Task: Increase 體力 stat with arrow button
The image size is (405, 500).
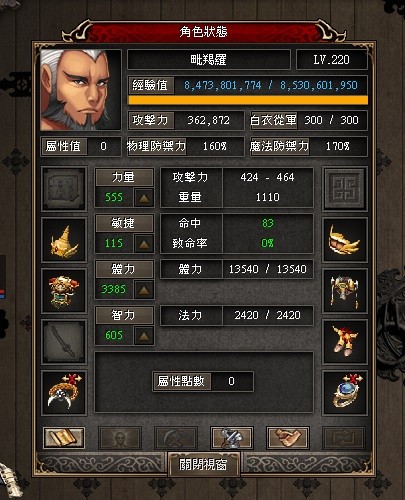Action: (144, 290)
